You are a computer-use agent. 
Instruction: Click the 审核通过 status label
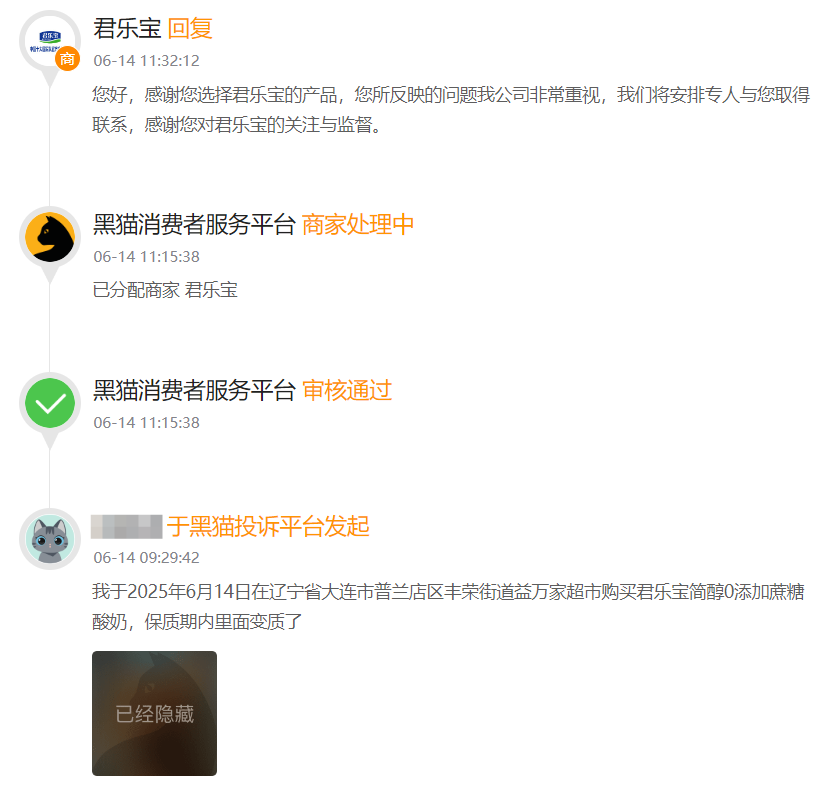[x=347, y=391]
